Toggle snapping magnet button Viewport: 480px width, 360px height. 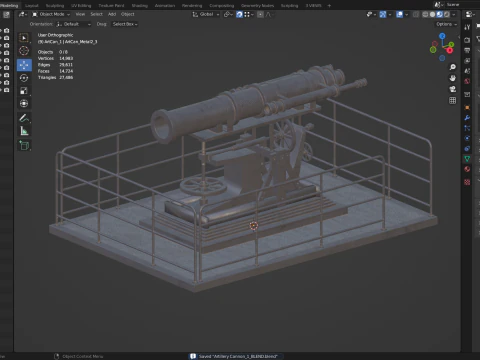click(x=239, y=14)
